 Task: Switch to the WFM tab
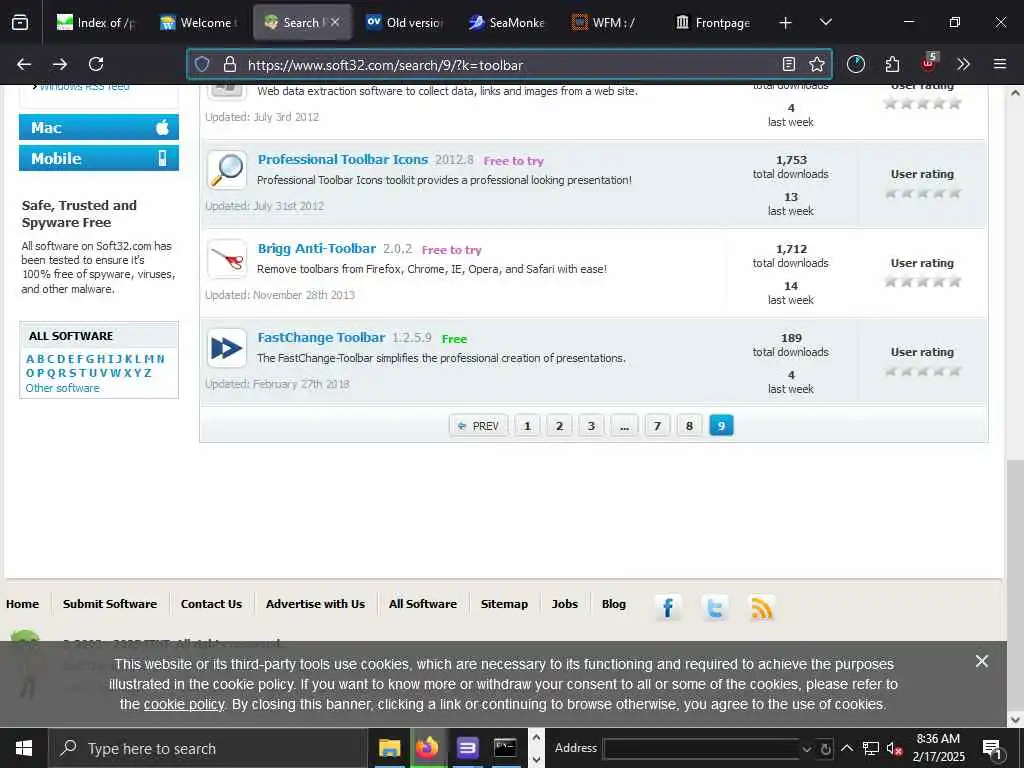point(610,23)
